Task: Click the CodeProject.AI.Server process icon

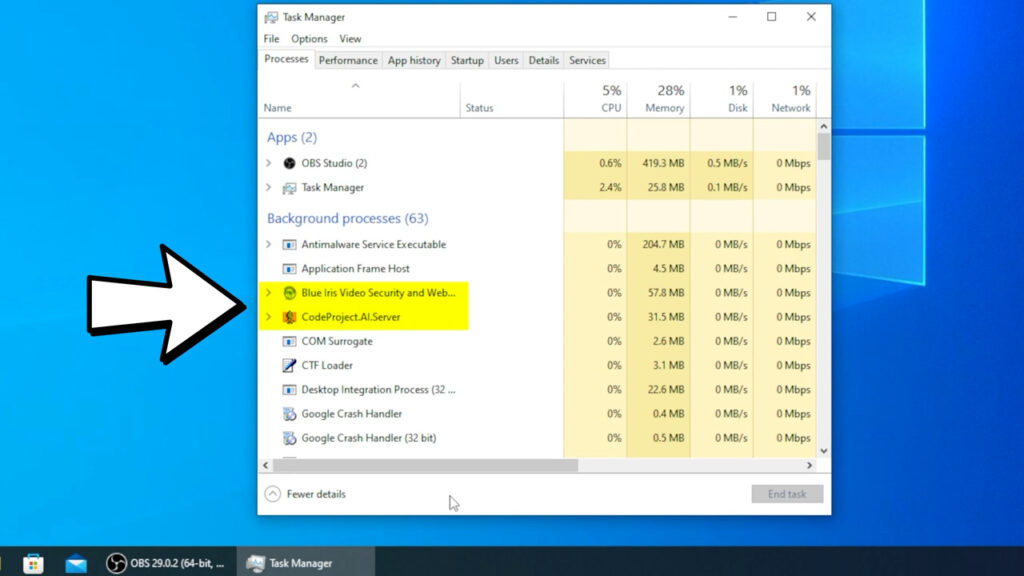Action: (289, 317)
